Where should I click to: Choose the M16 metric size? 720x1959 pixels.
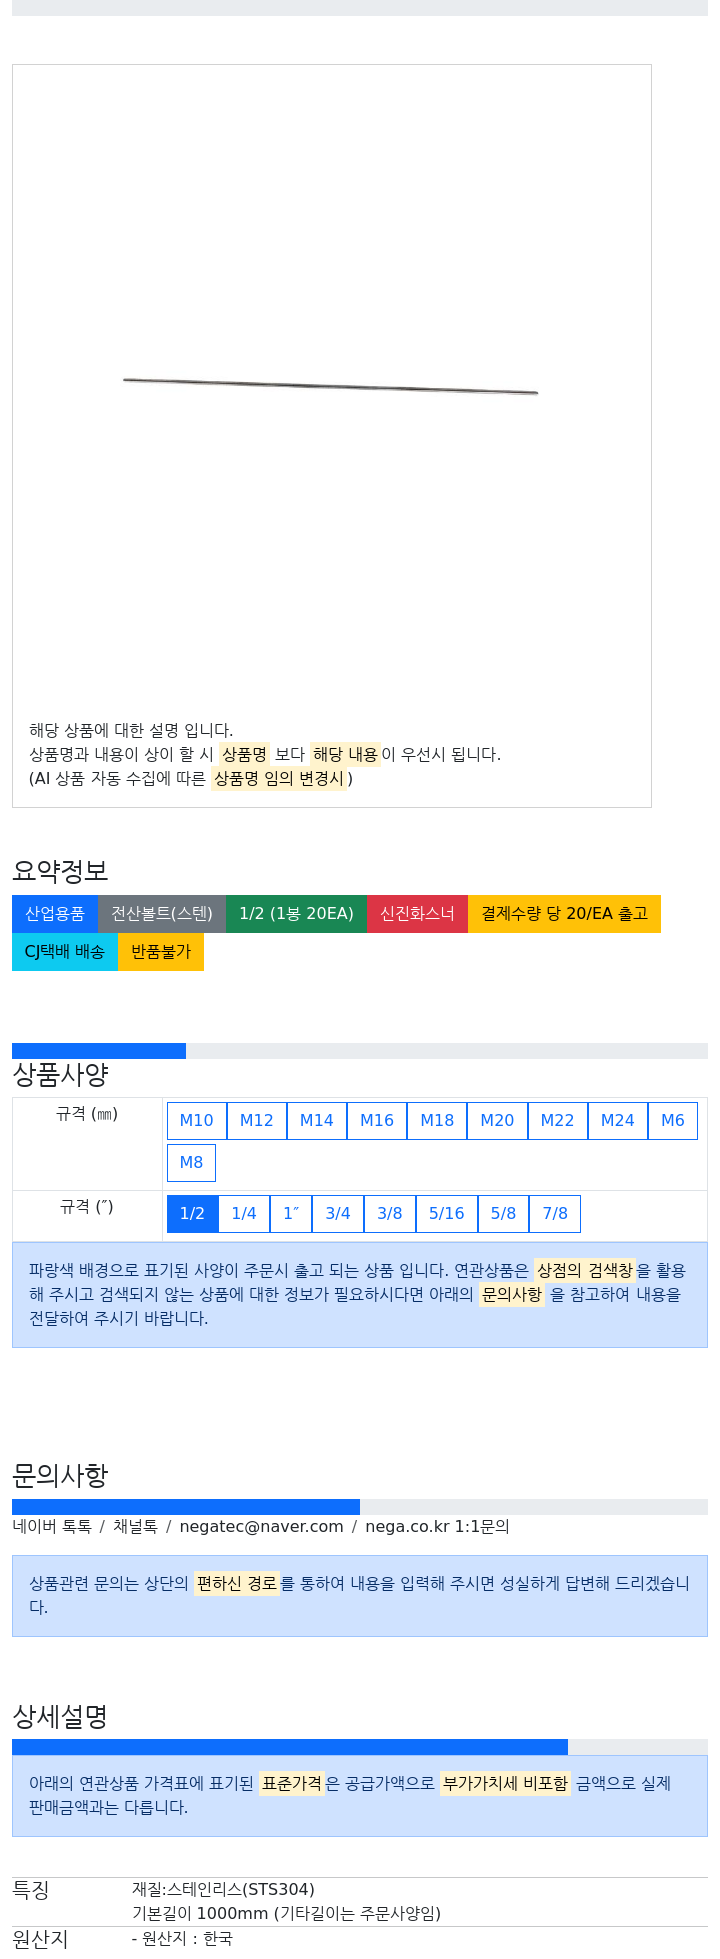coord(377,1121)
